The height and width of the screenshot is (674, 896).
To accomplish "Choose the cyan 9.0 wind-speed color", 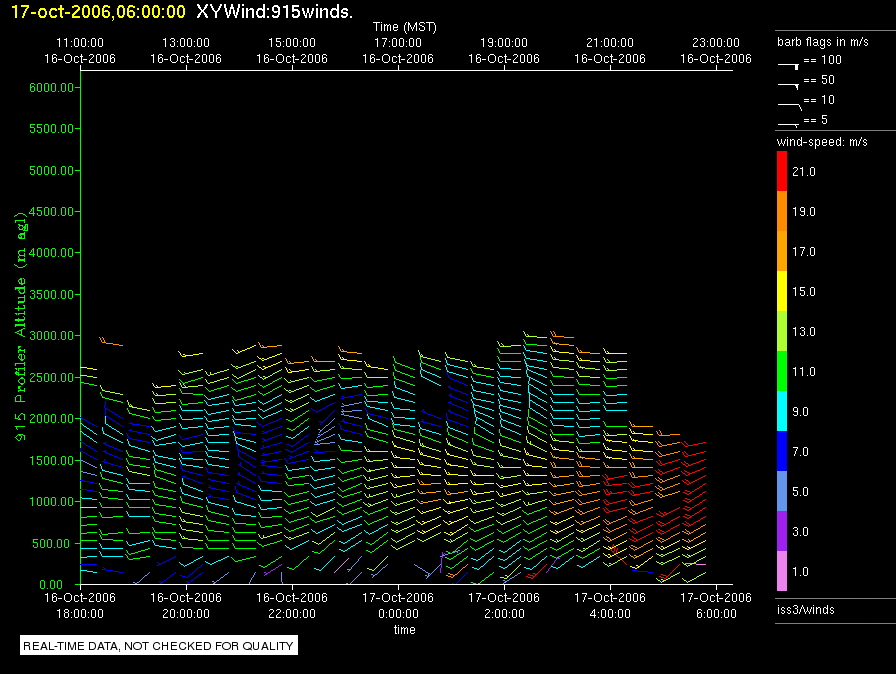I will pos(782,412).
